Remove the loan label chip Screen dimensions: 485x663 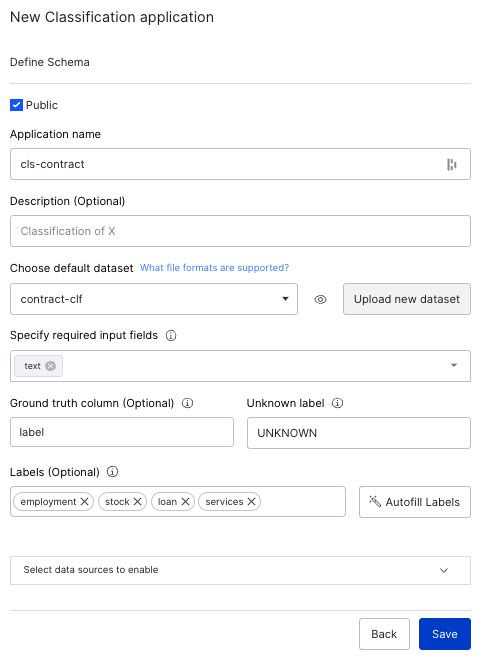click(x=185, y=502)
